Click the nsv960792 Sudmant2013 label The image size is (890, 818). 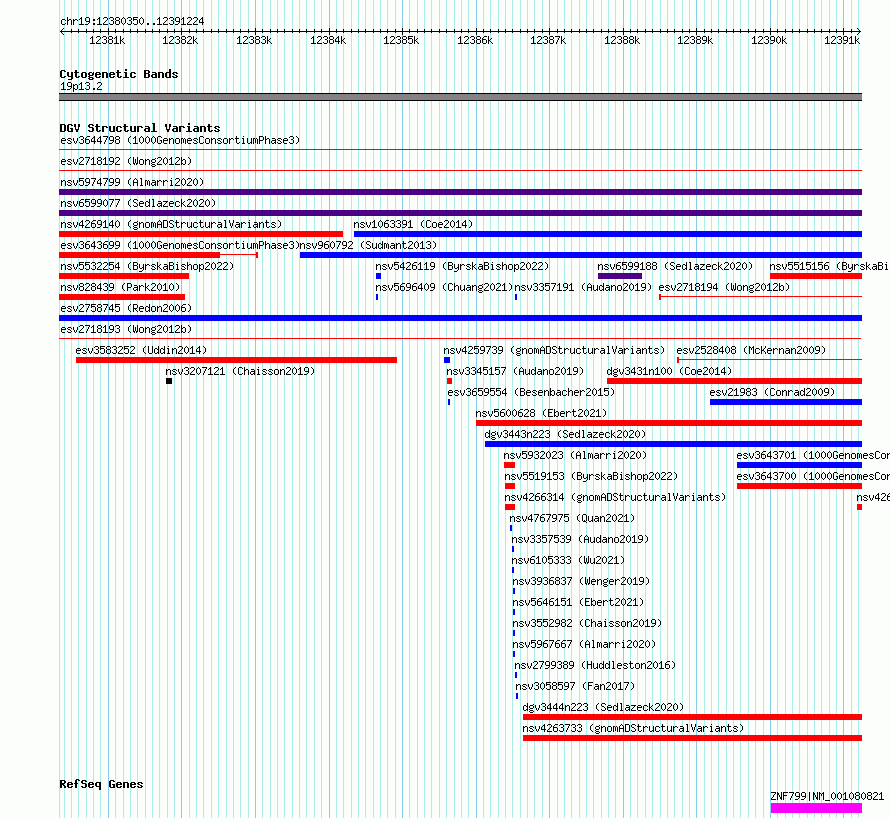368,245
